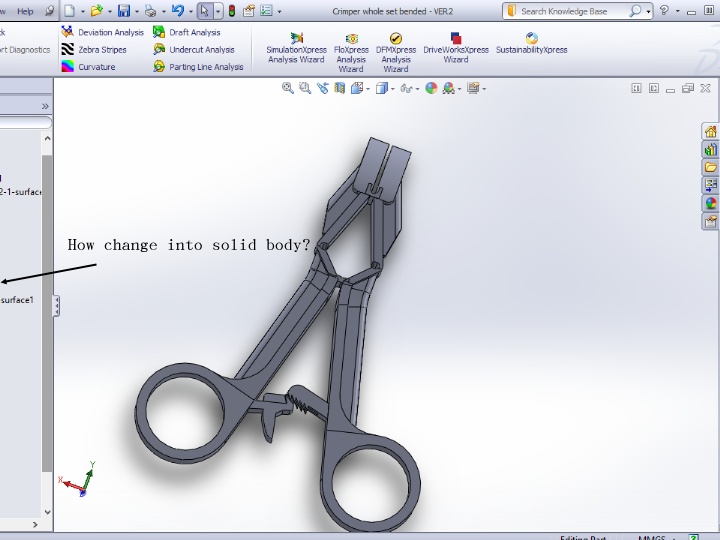
Task: Restore the Previous View
Action: click(x=322, y=88)
